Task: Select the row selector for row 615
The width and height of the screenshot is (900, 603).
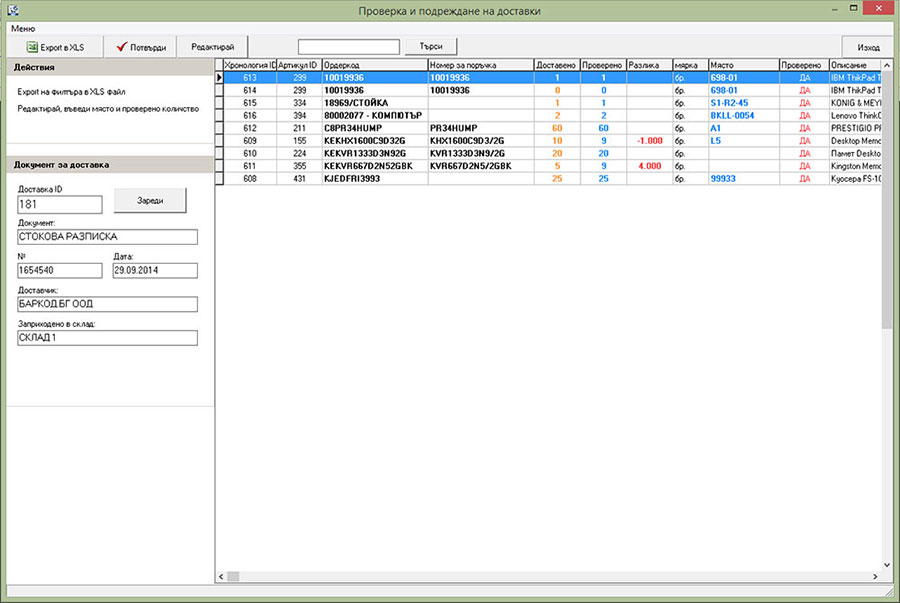Action: coord(219,103)
